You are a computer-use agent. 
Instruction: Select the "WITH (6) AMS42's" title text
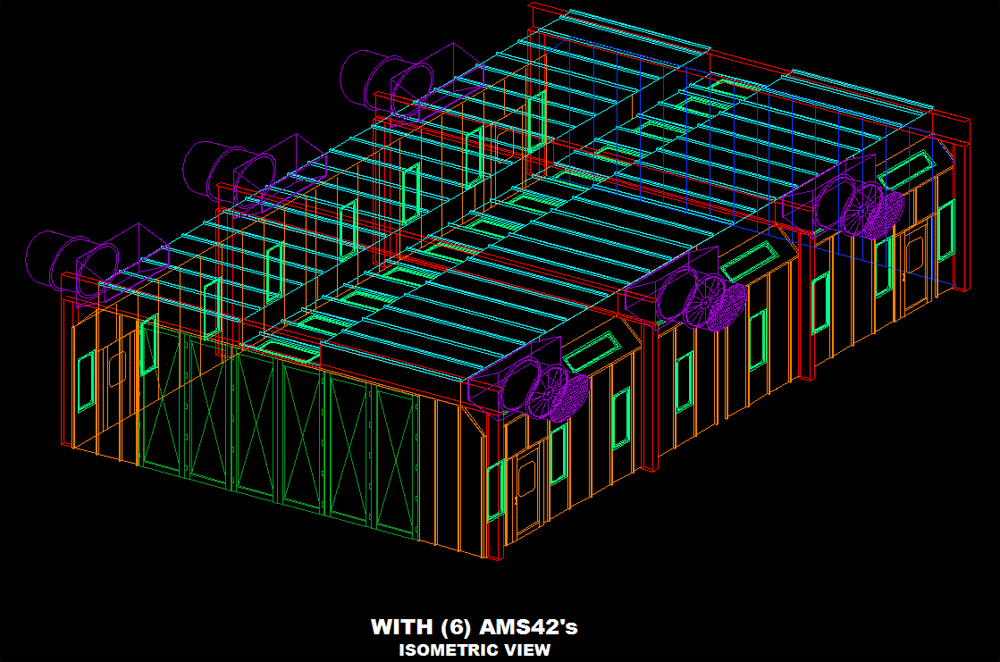coord(474,627)
